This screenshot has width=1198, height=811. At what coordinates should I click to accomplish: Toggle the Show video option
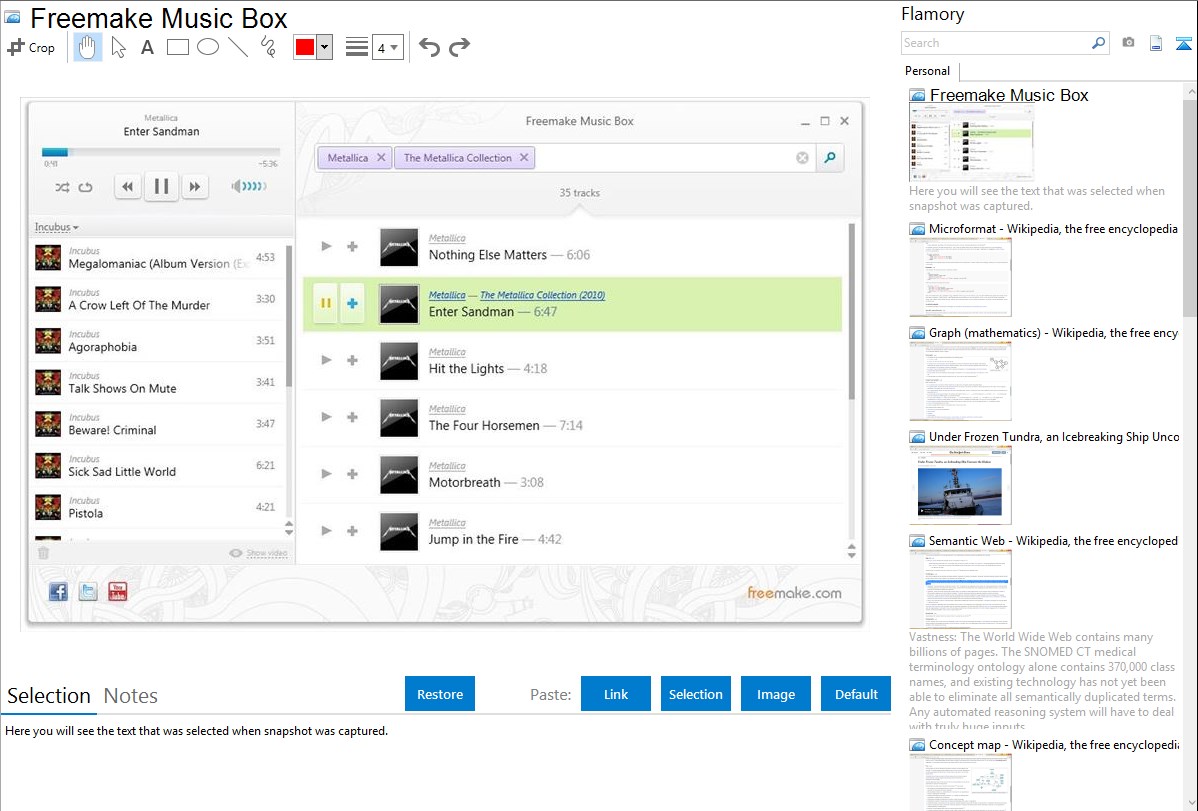[258, 553]
